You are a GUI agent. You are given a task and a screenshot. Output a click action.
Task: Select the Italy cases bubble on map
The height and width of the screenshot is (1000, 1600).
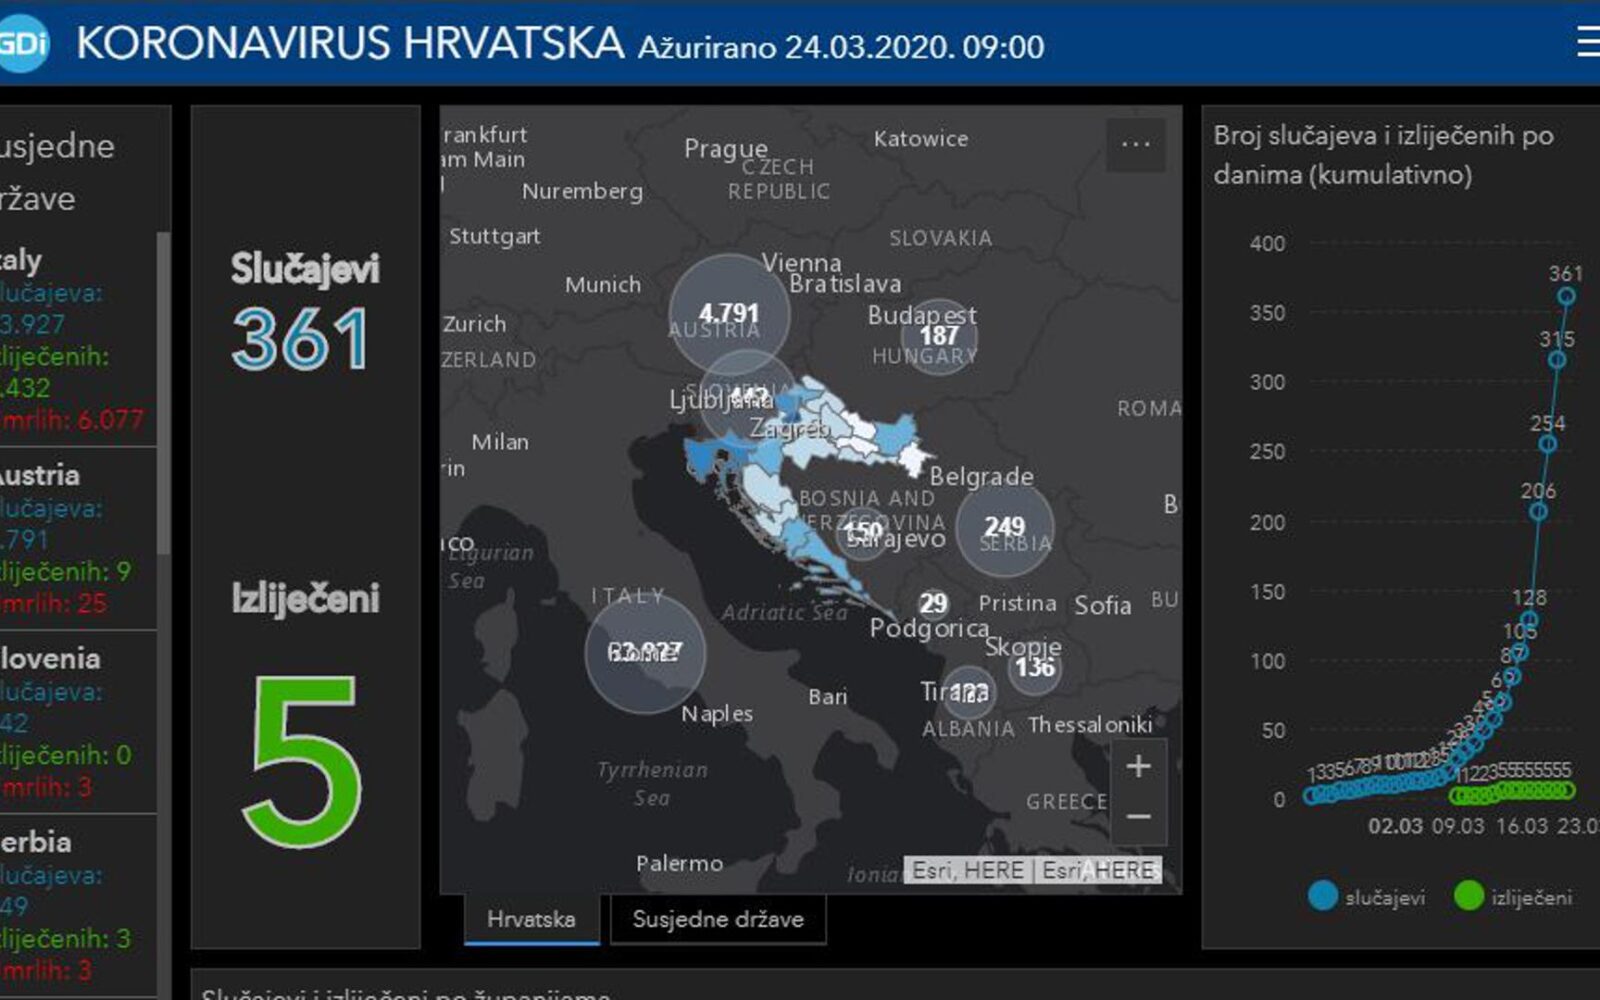pos(645,653)
